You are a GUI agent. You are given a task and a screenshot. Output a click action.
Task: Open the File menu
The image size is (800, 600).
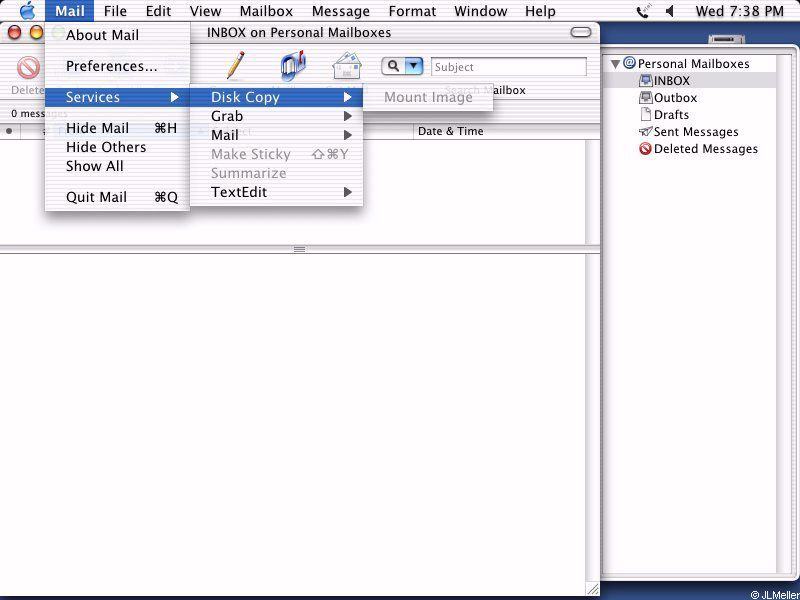tap(115, 11)
